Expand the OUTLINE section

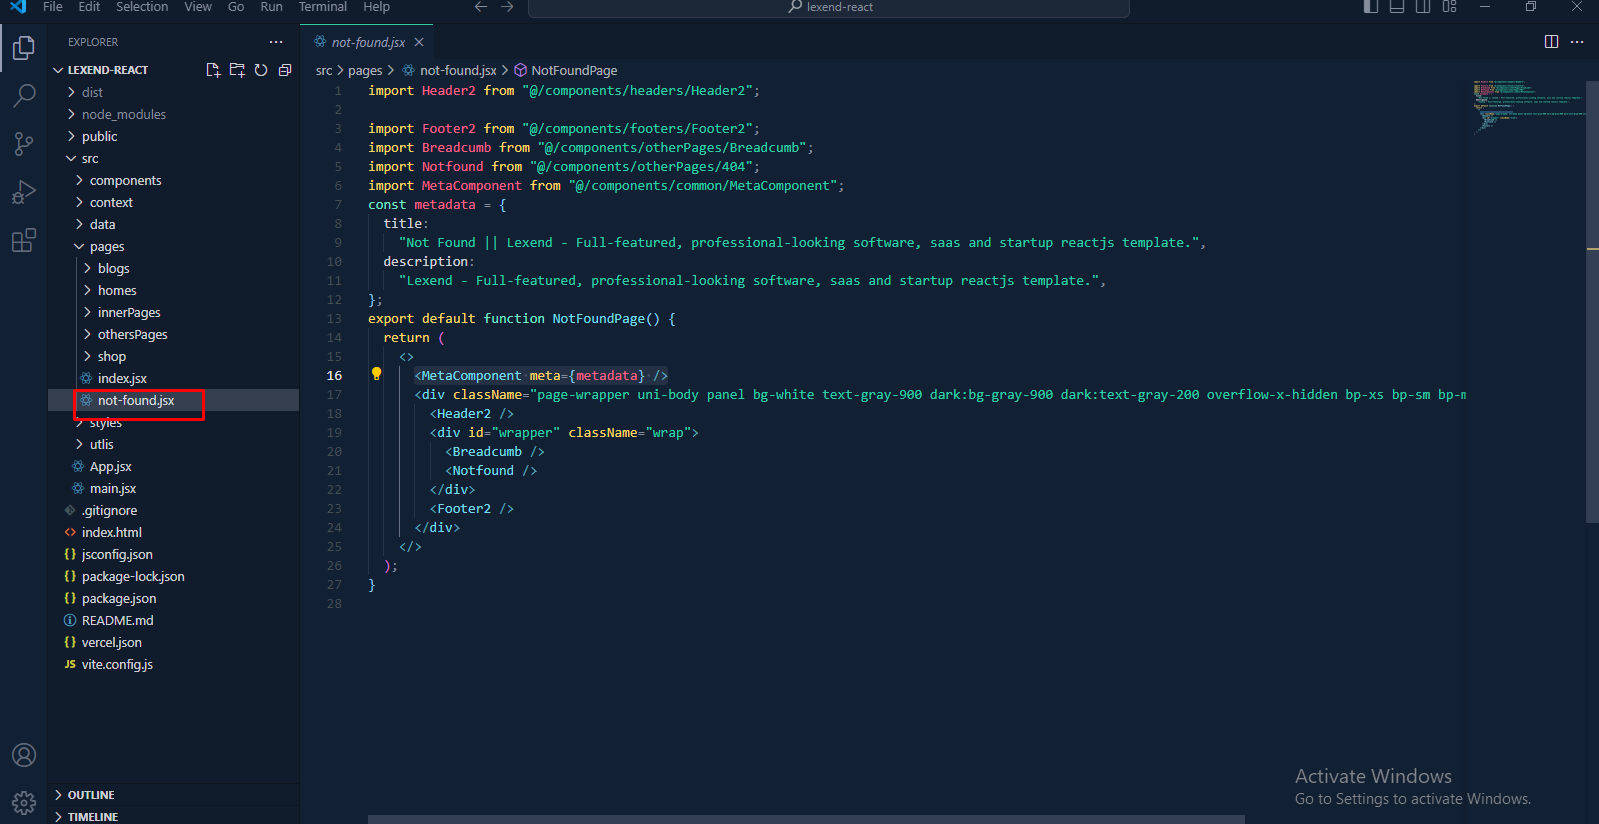click(91, 795)
